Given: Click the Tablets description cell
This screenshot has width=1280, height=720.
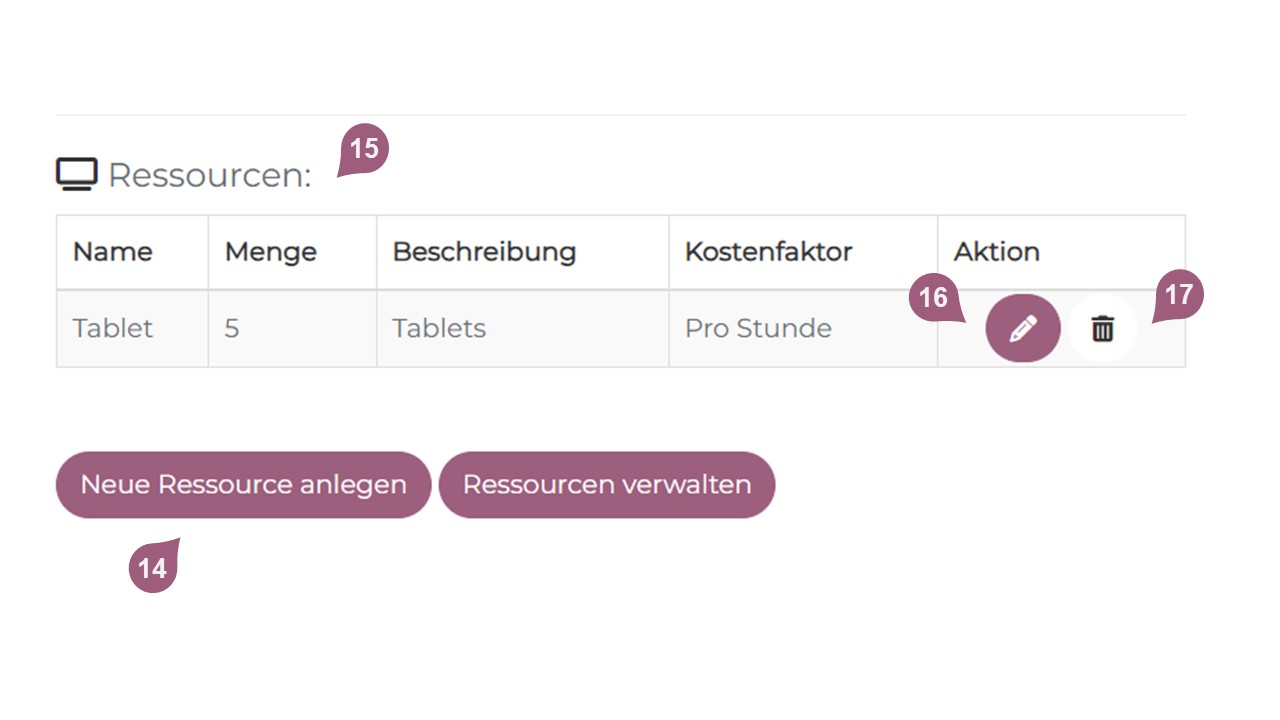Looking at the screenshot, I should [x=439, y=328].
